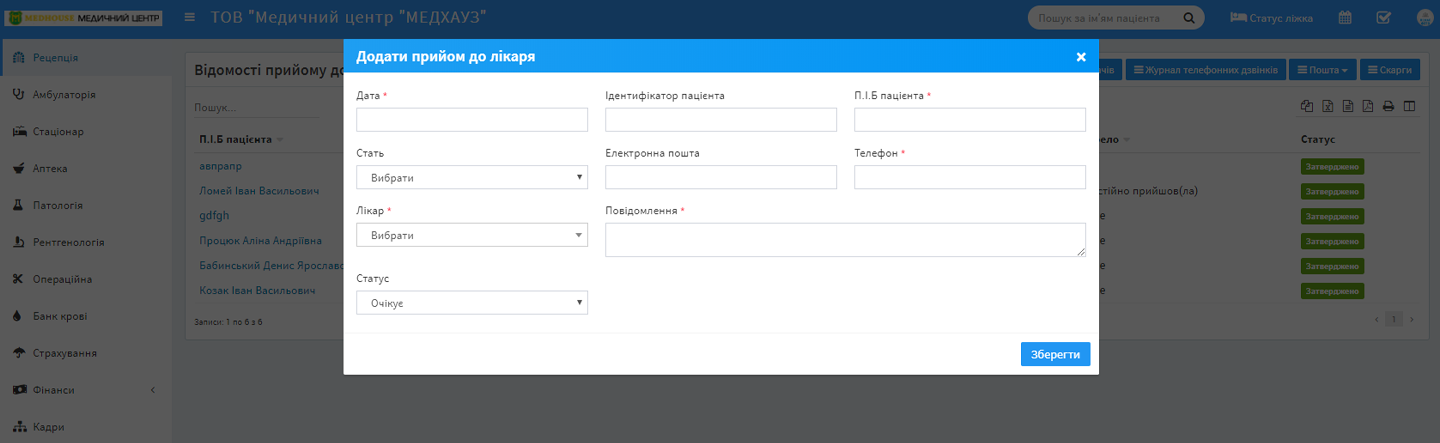Toggle column visibility icon
The width and height of the screenshot is (1440, 443).
click(x=1409, y=107)
